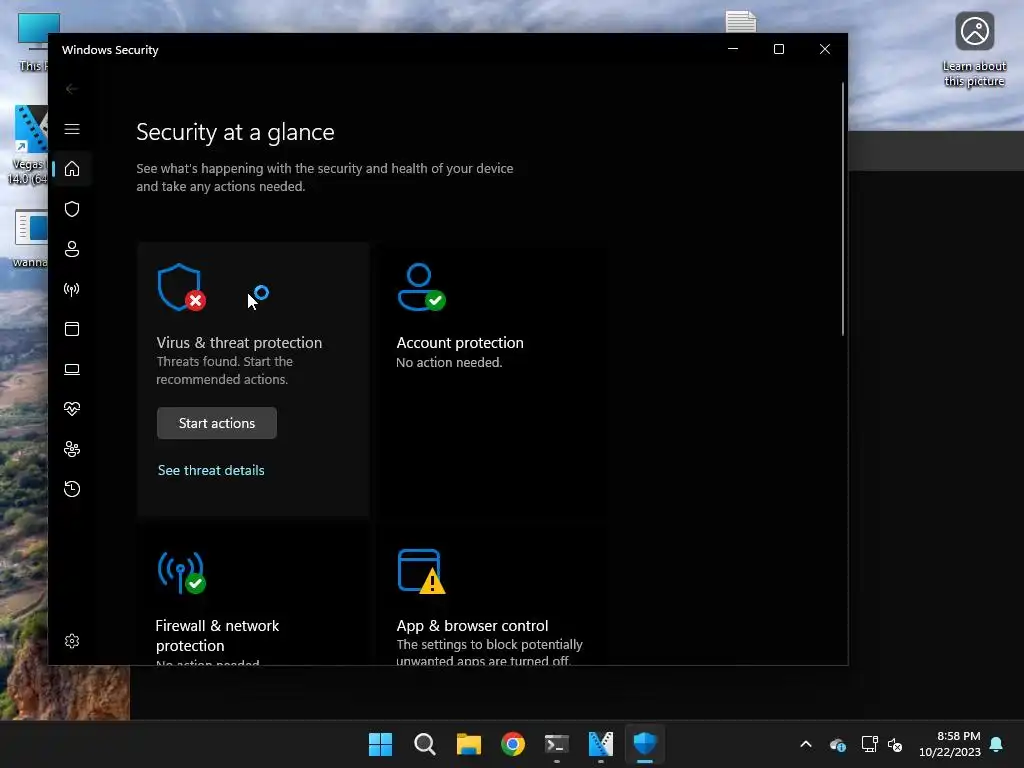Select the text file icon on desktop

click(741, 22)
